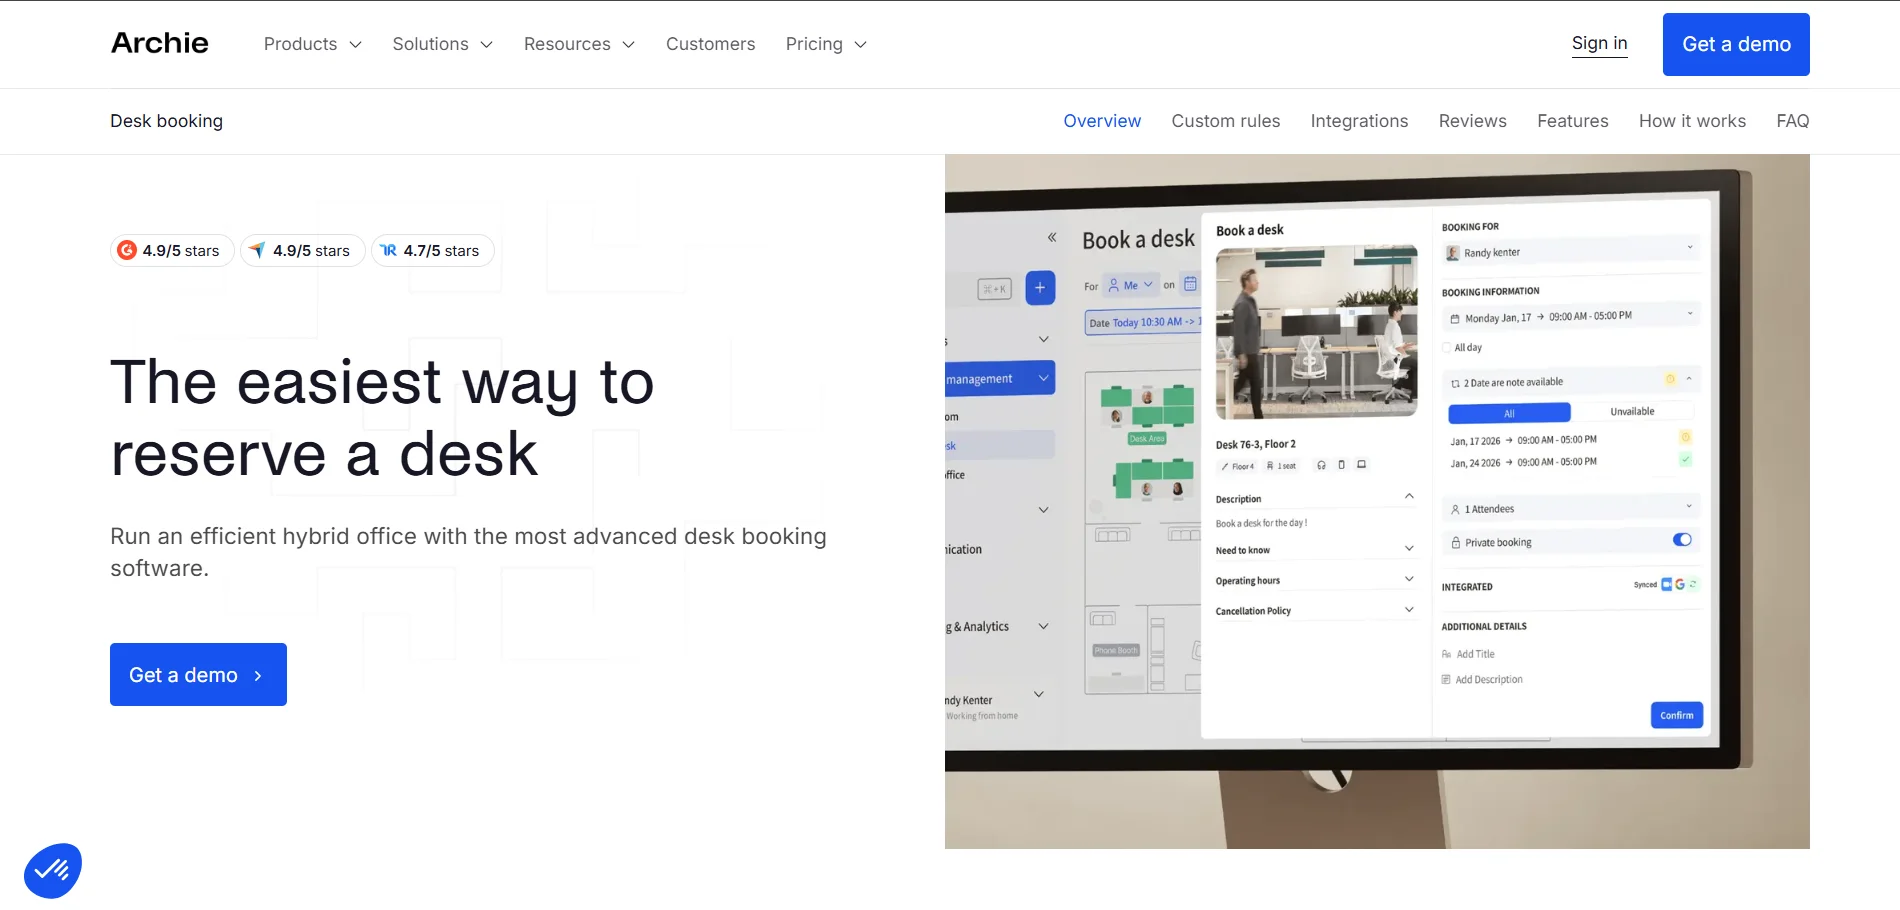Click the Google sync icon under Integrated
1900x910 pixels.
click(1681, 585)
